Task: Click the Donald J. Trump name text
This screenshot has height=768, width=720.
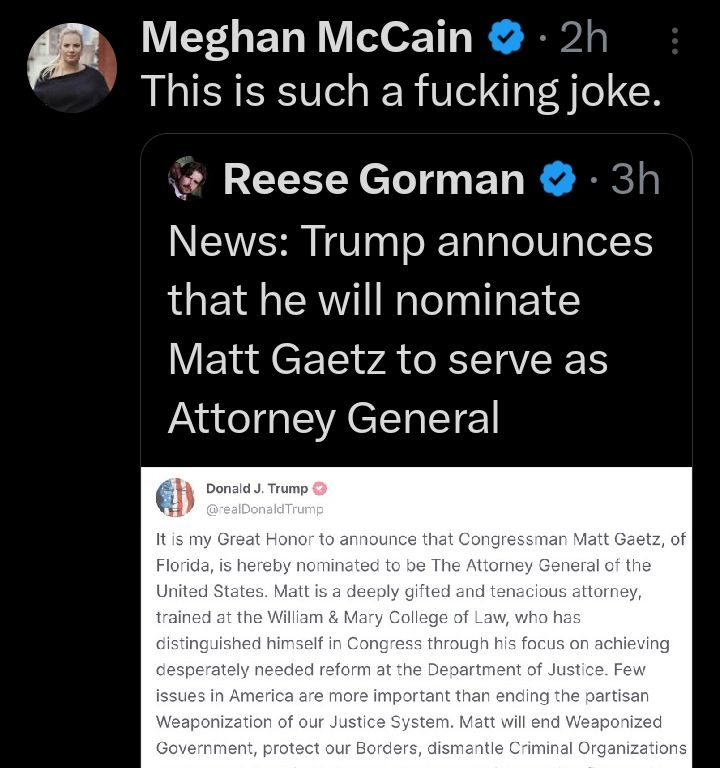Action: [256, 489]
